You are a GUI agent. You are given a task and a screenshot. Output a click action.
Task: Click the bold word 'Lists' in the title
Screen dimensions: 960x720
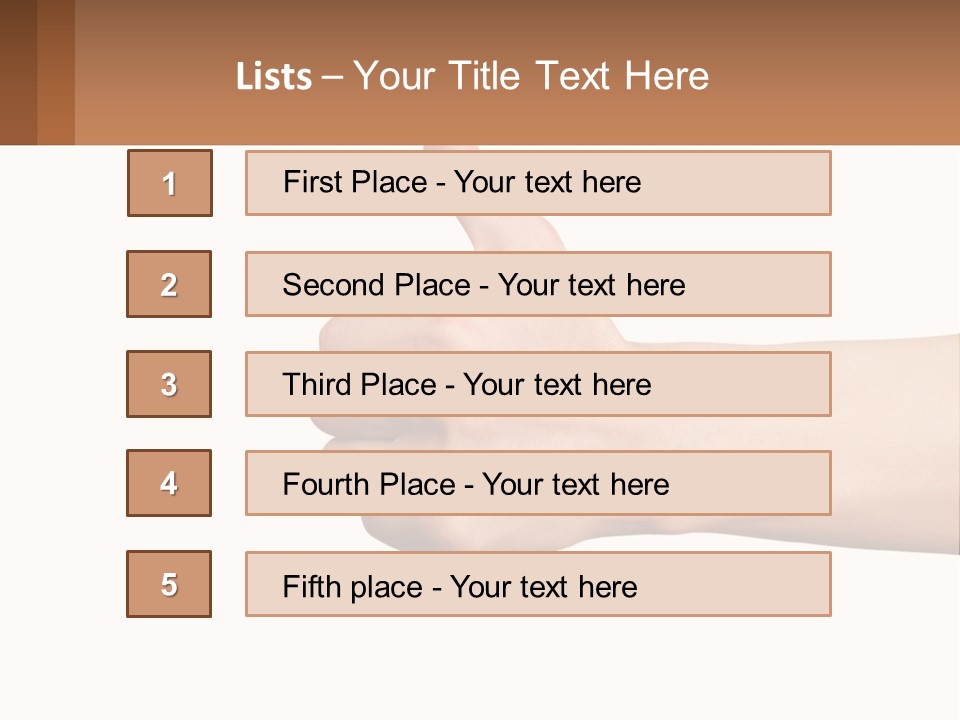(274, 77)
